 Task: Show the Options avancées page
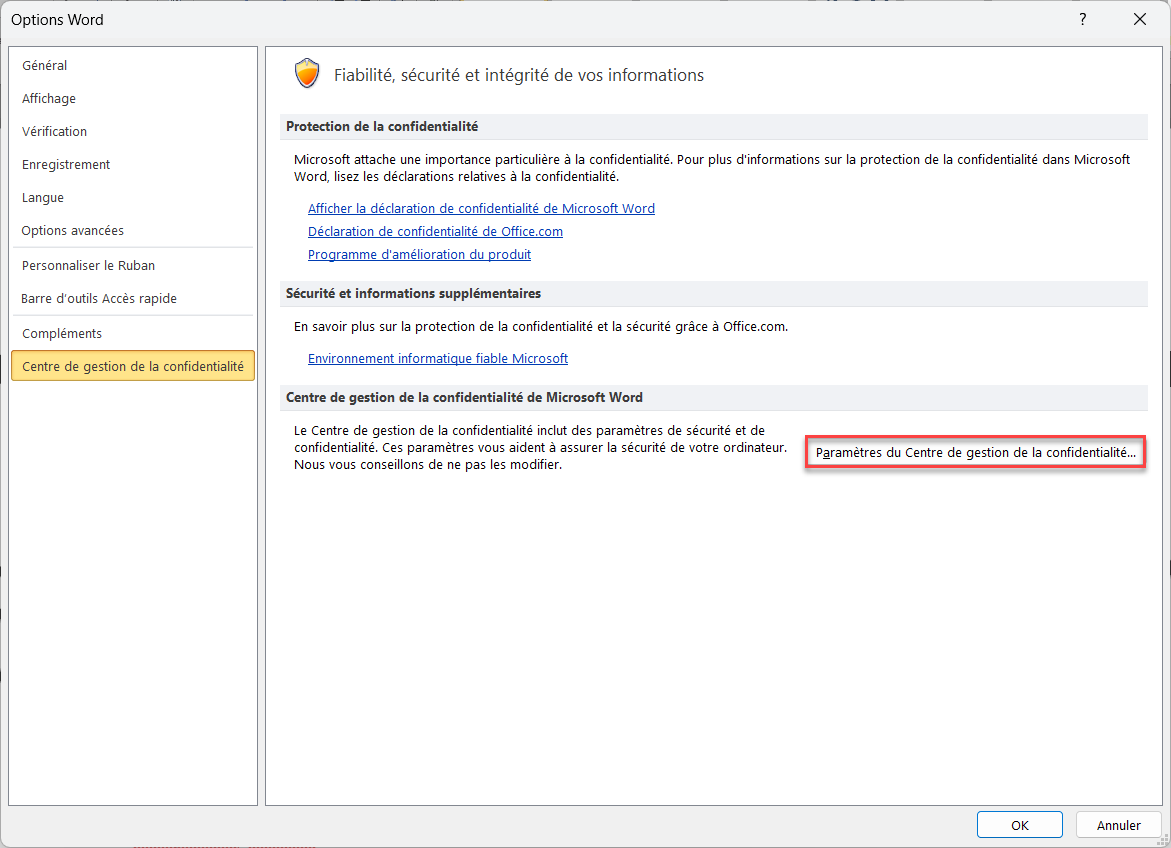tap(73, 231)
